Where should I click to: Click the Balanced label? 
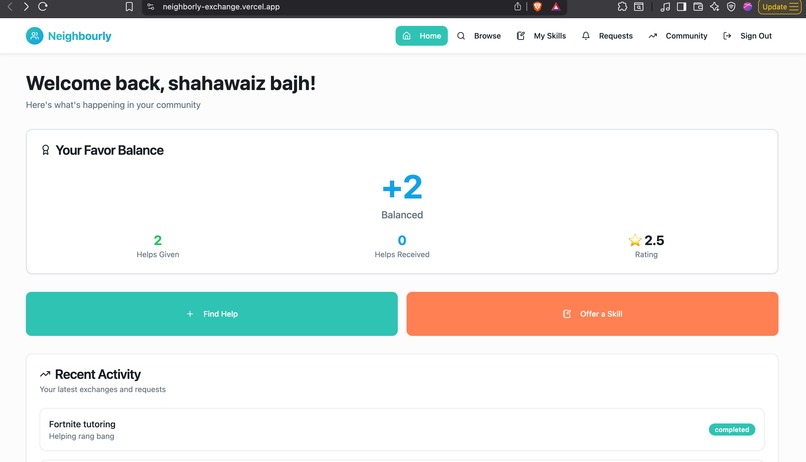[x=402, y=215]
